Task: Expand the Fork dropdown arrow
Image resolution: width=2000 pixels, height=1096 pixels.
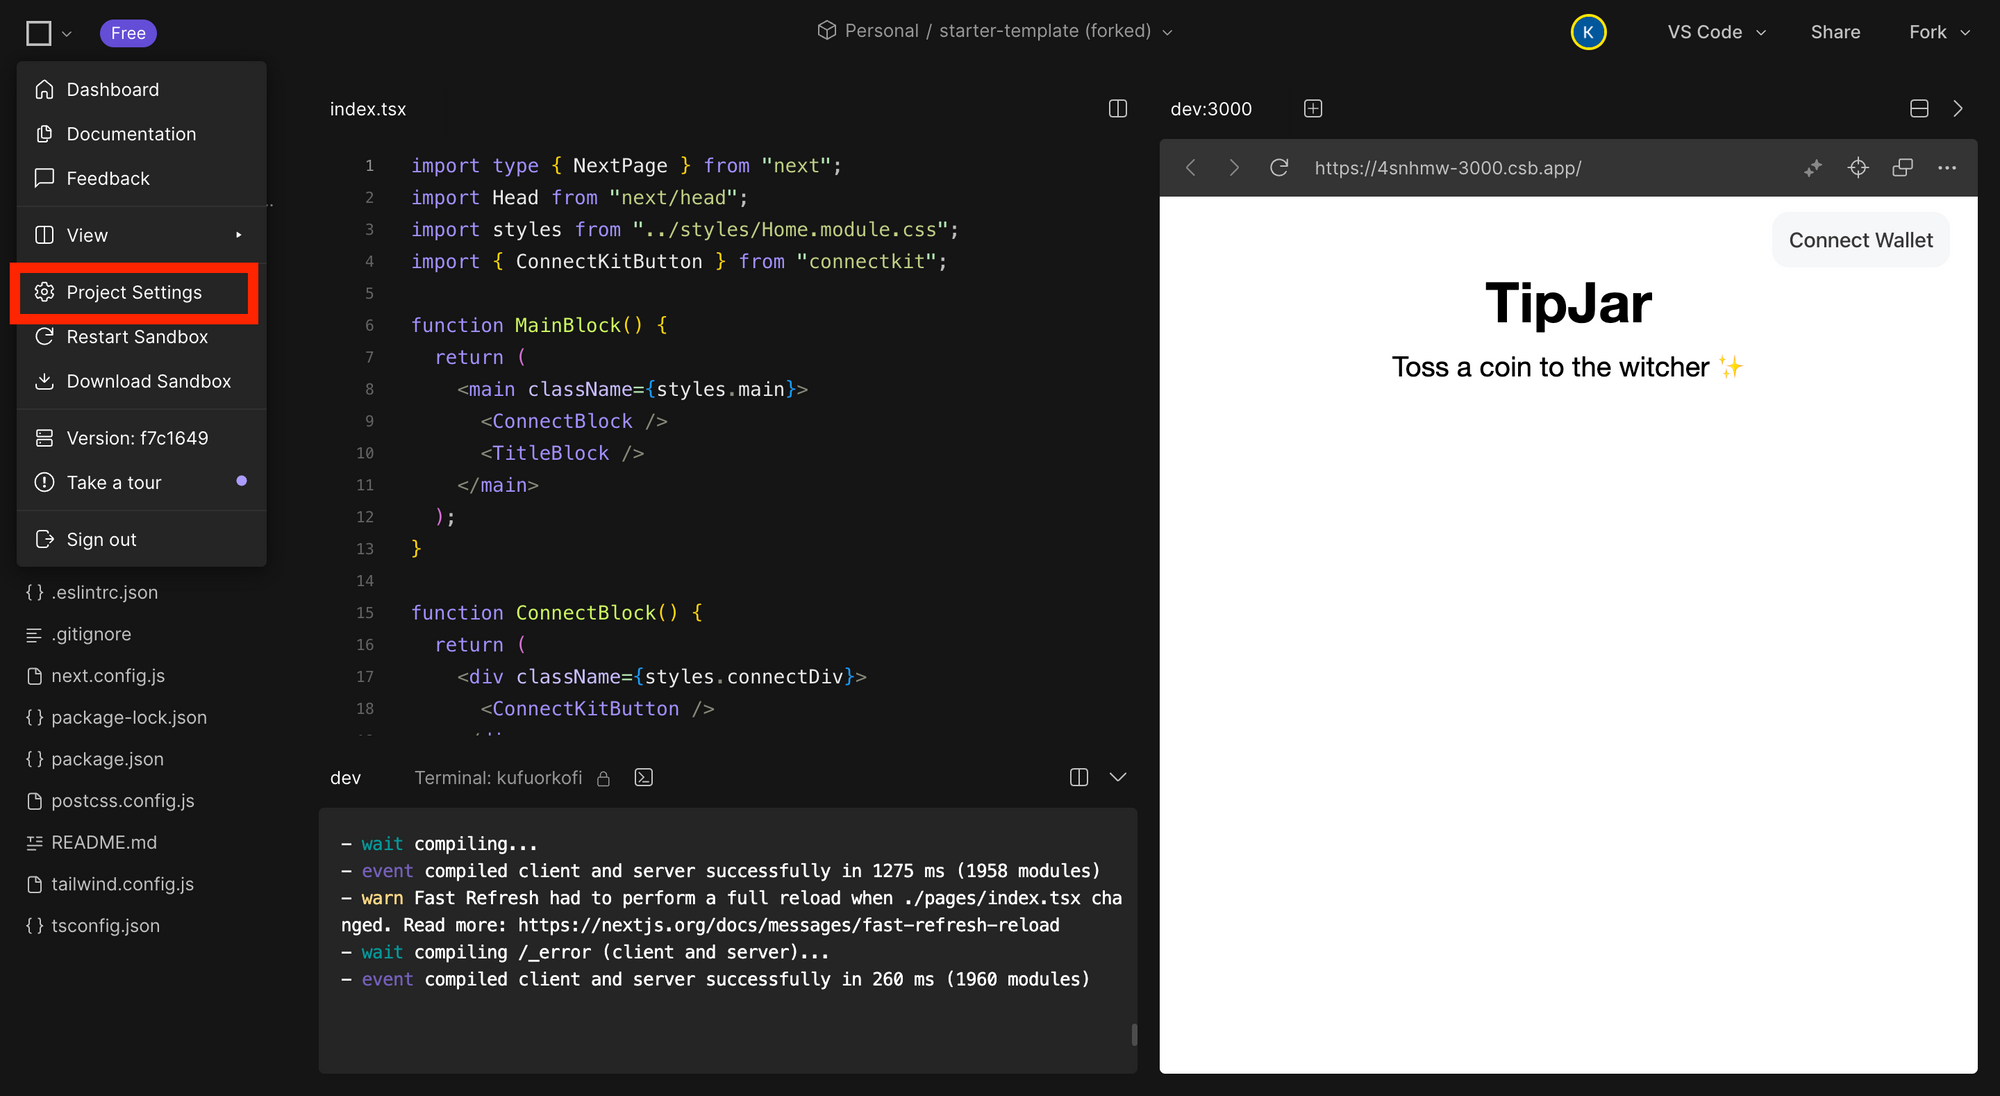Action: pos(1965,32)
